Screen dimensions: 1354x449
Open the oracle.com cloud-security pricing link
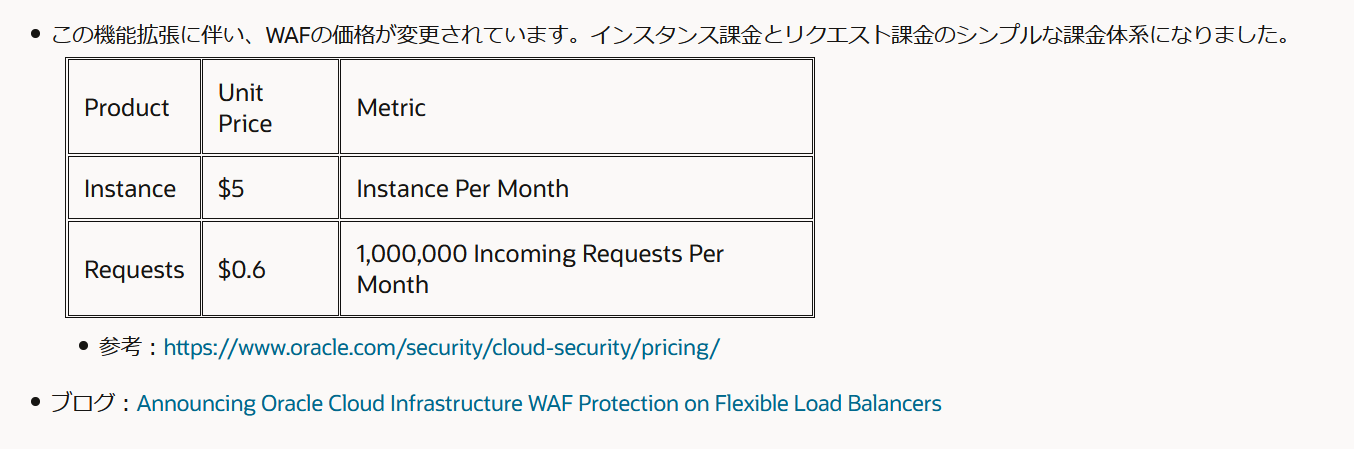pyautogui.click(x=441, y=348)
